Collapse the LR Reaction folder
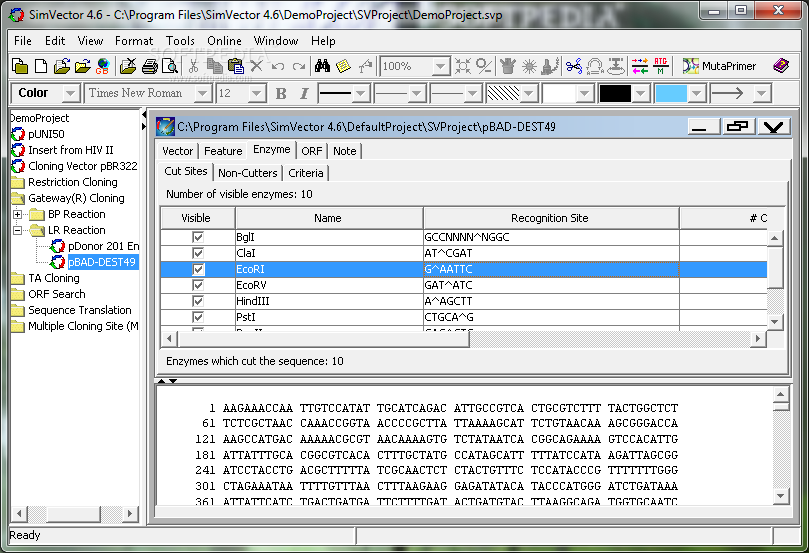This screenshot has height=553, width=809. coord(18,230)
